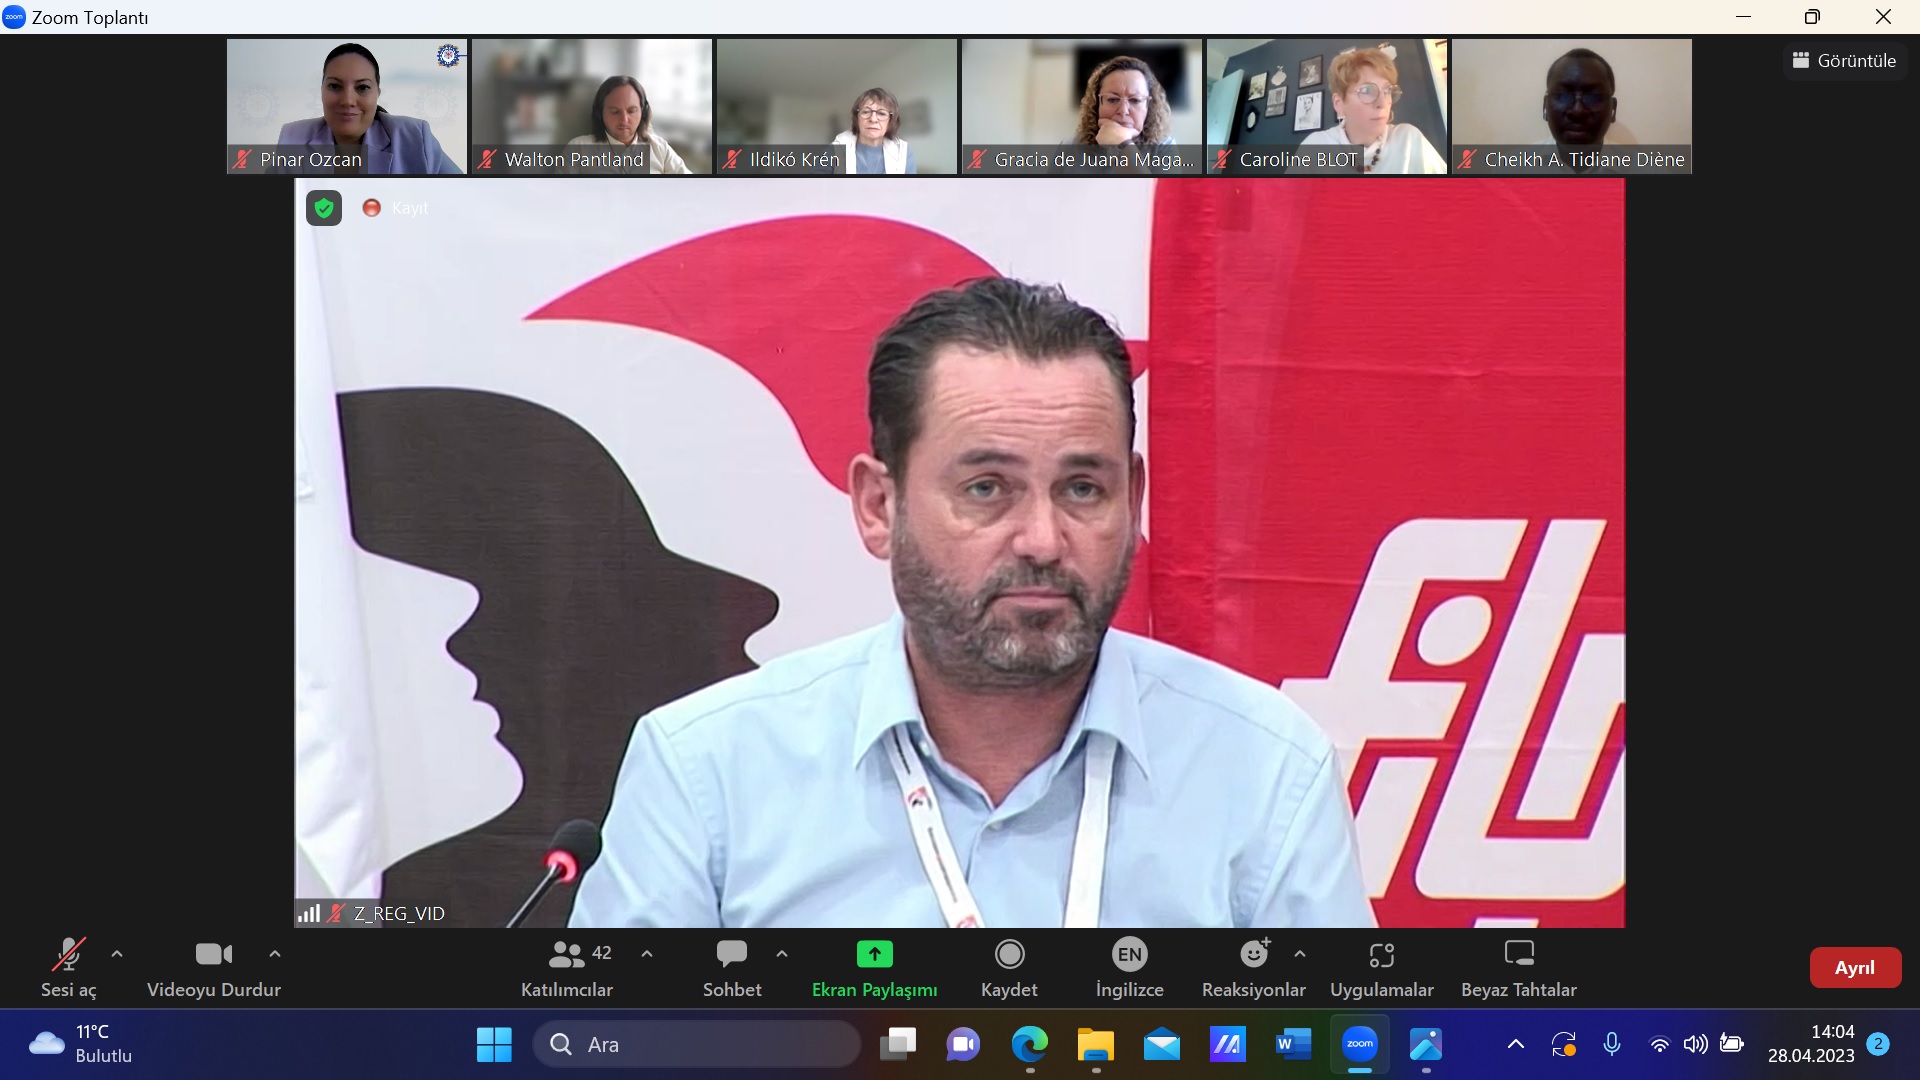Expand the arrow next to Reaksiyonlar
Screen dimensions: 1920x1080
[1300, 954]
